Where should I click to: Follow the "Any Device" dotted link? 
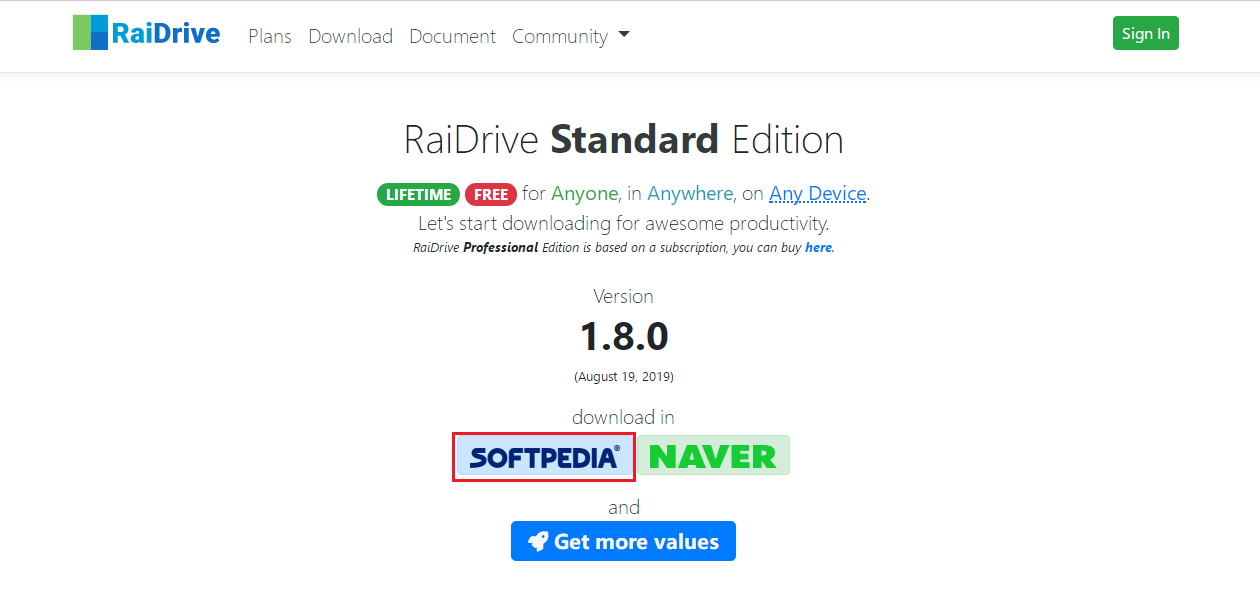pos(818,193)
